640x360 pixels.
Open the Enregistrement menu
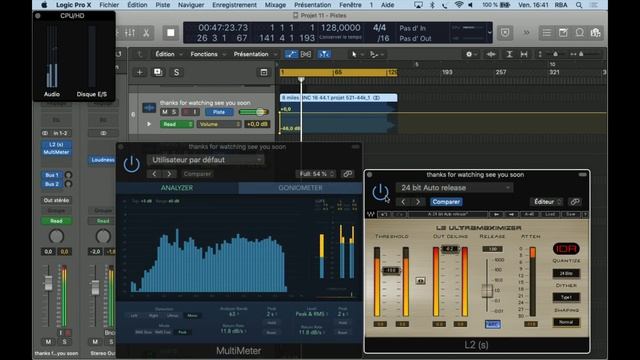tap(234, 5)
